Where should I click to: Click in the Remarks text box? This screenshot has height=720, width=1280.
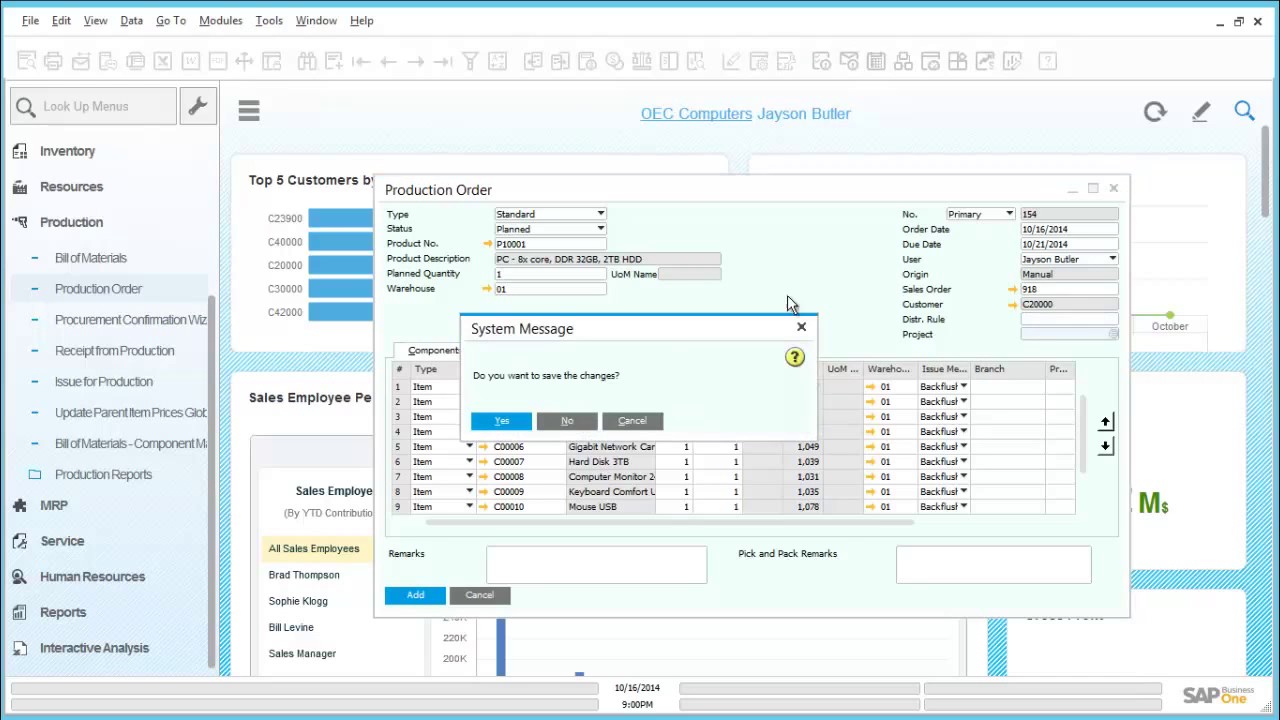point(596,565)
